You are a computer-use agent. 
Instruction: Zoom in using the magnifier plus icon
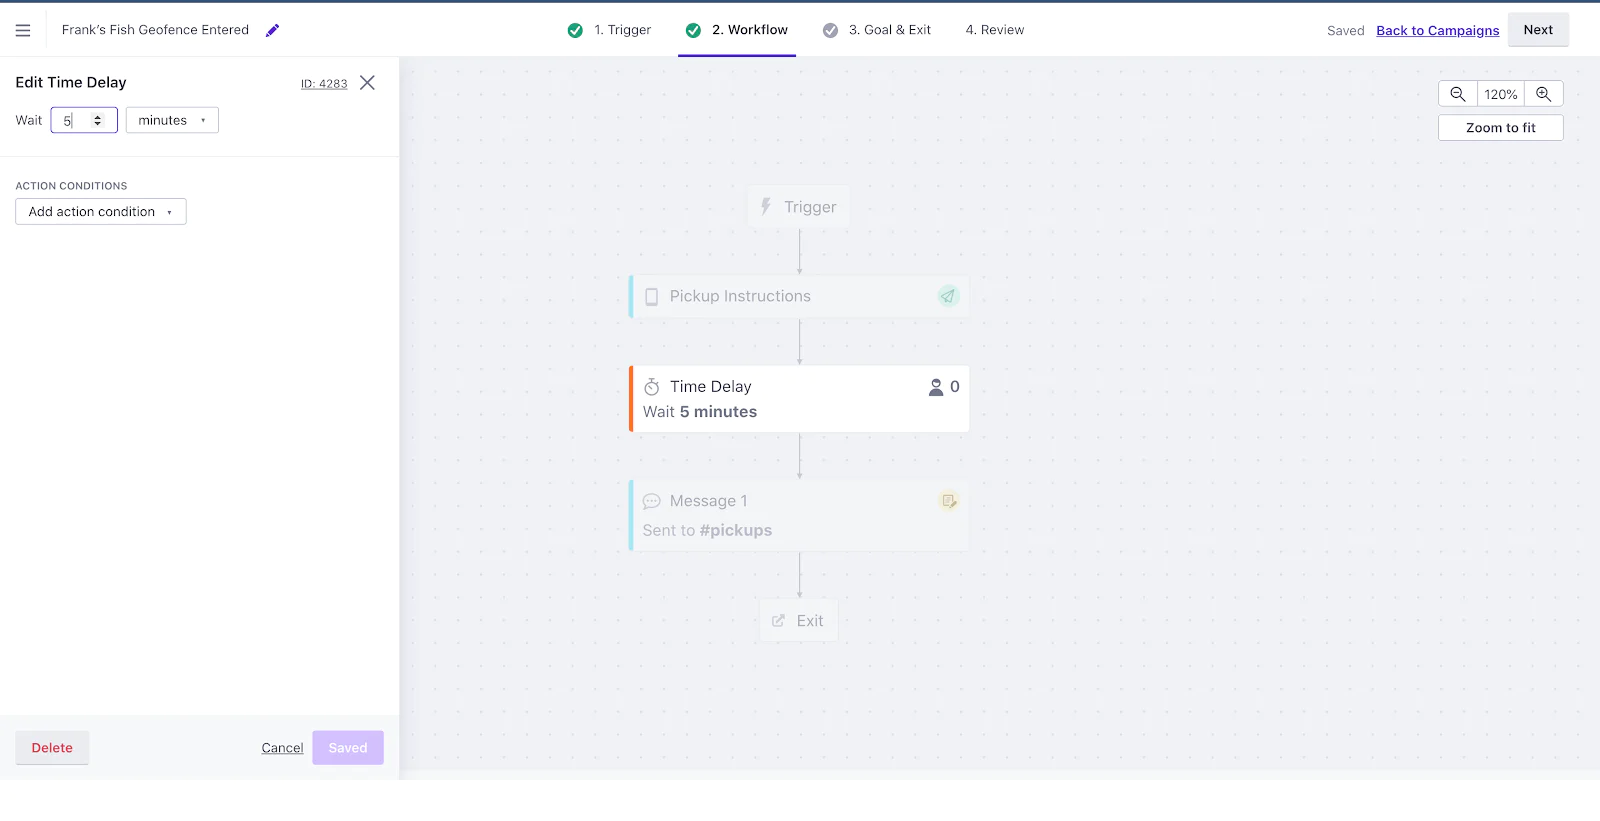(x=1544, y=93)
